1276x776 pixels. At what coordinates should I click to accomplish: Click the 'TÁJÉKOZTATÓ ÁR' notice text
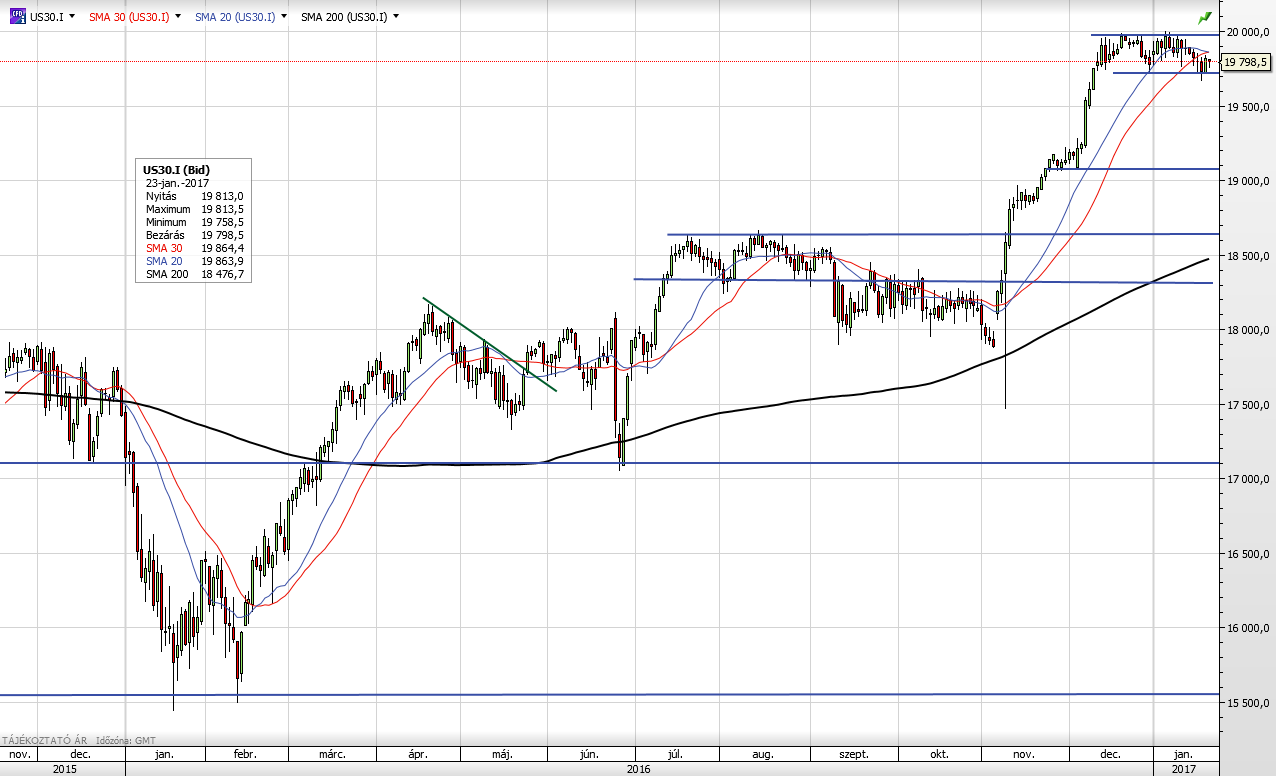click(x=44, y=740)
